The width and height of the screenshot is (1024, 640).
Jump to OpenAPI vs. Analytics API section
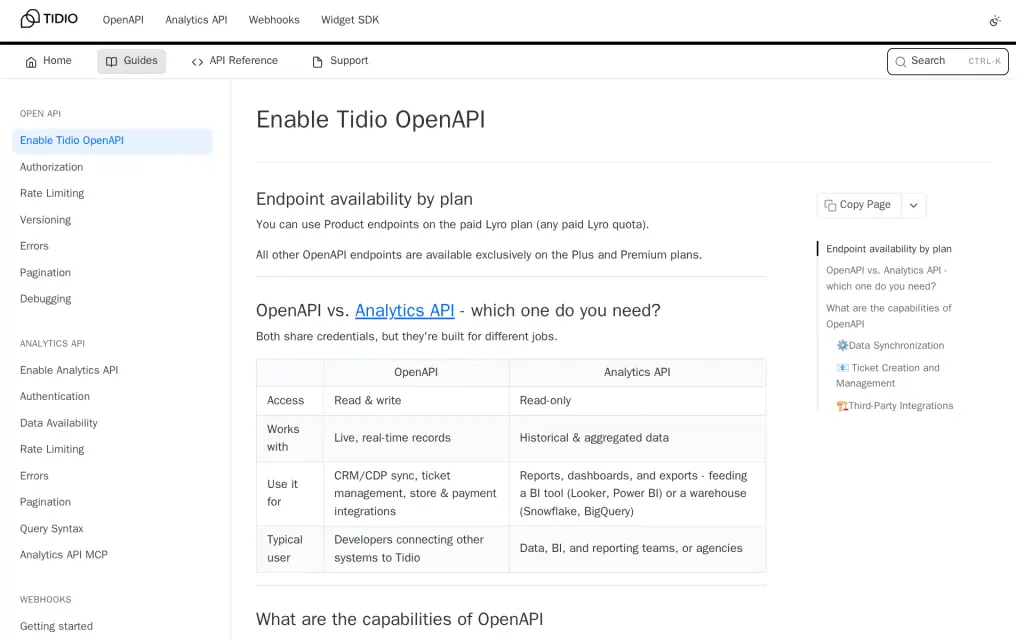pos(886,278)
